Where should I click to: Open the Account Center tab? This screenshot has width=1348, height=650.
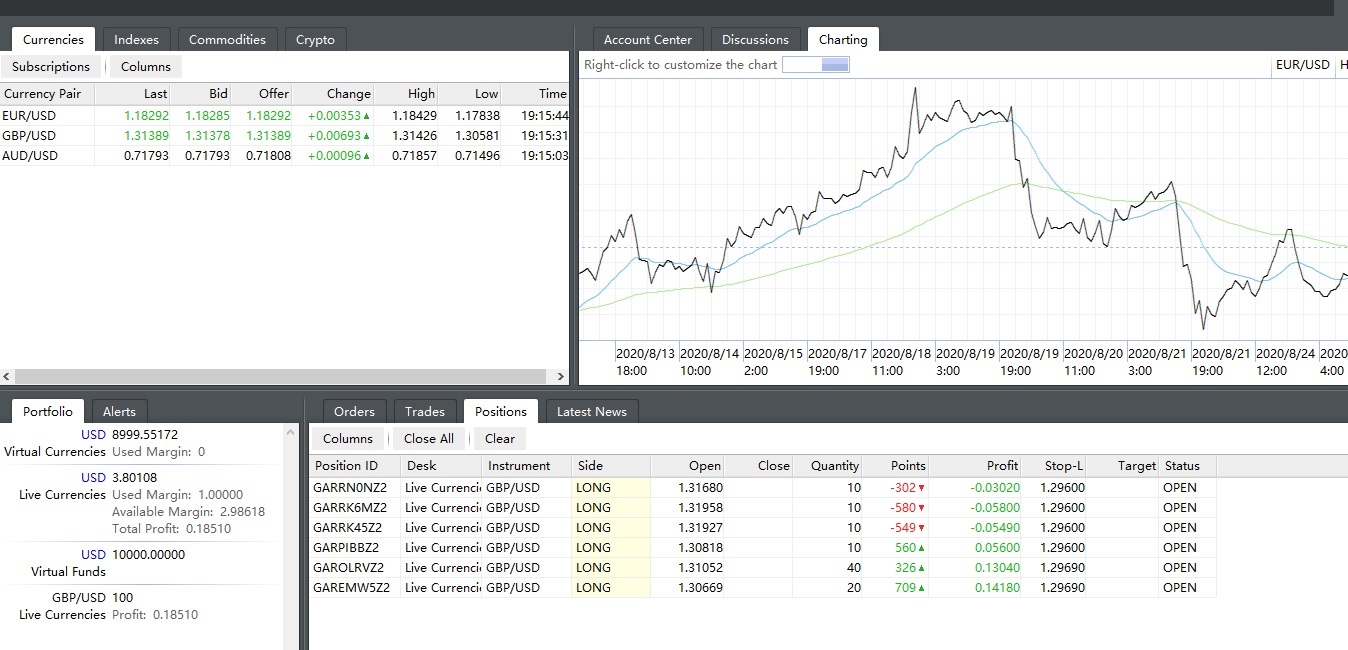pyautogui.click(x=647, y=40)
